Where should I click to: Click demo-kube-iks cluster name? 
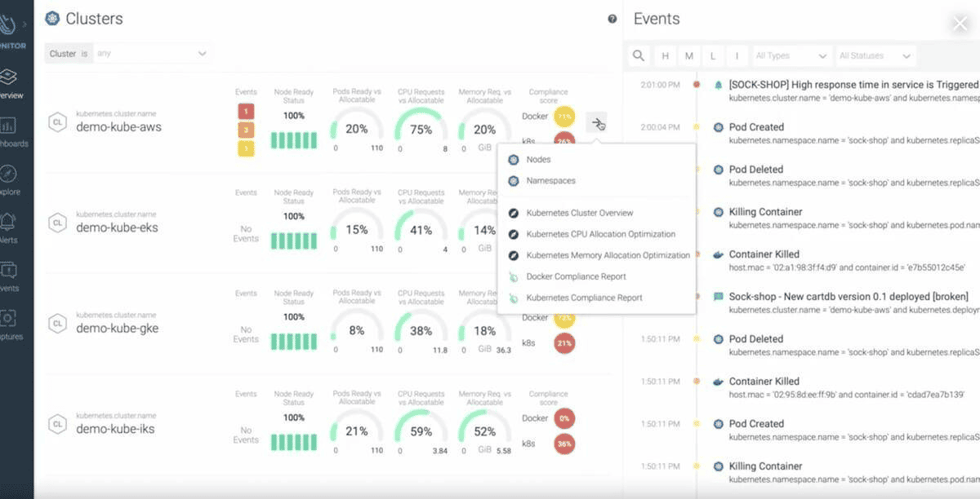[115, 429]
